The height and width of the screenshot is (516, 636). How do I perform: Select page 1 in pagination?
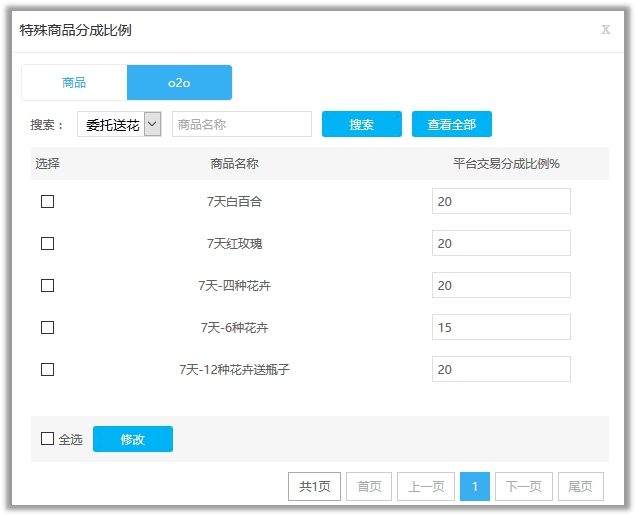475,487
